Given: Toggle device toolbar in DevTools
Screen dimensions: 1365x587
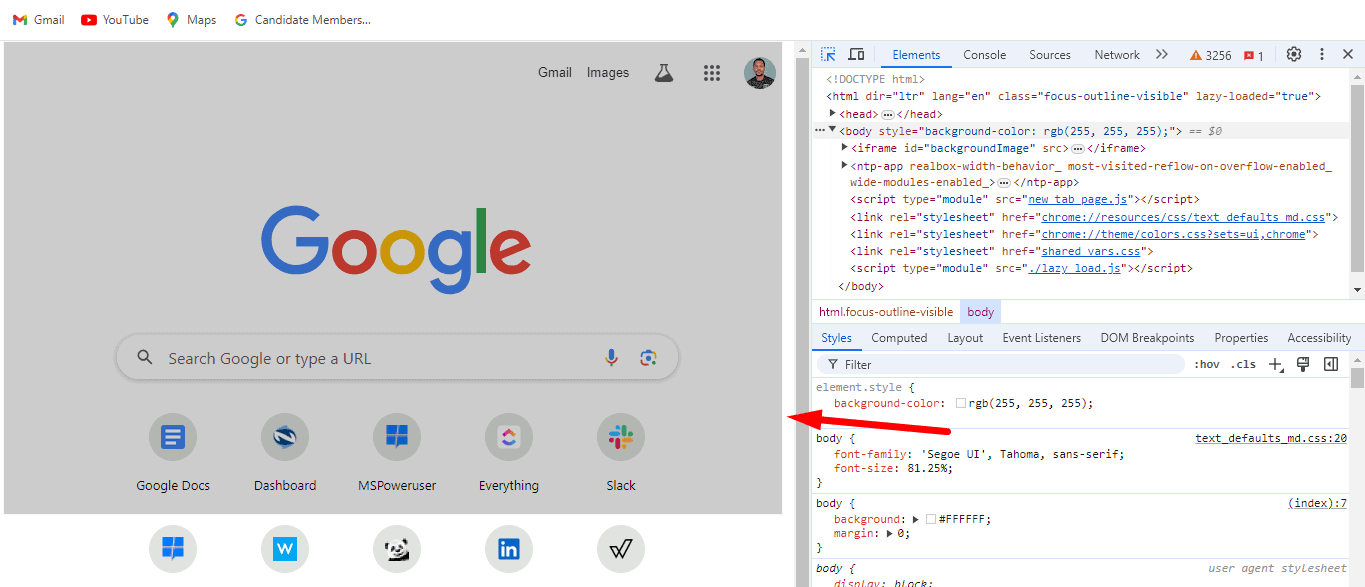Looking at the screenshot, I should pyautogui.click(x=856, y=55).
